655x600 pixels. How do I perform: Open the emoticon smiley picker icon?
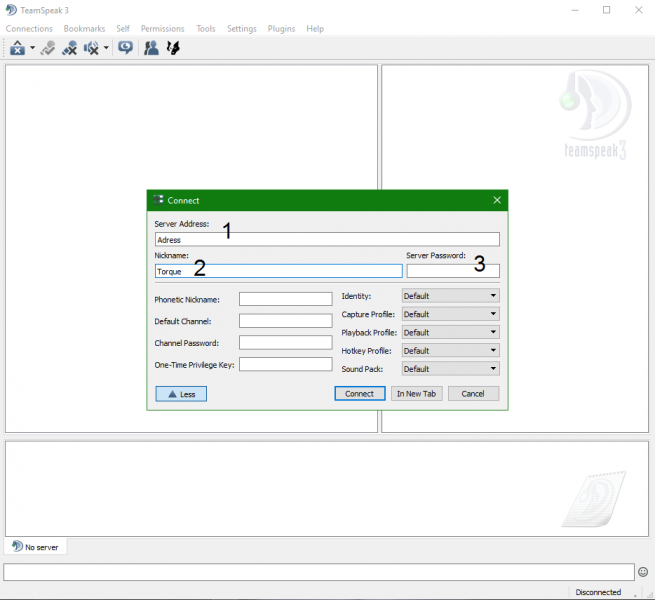[x=643, y=572]
